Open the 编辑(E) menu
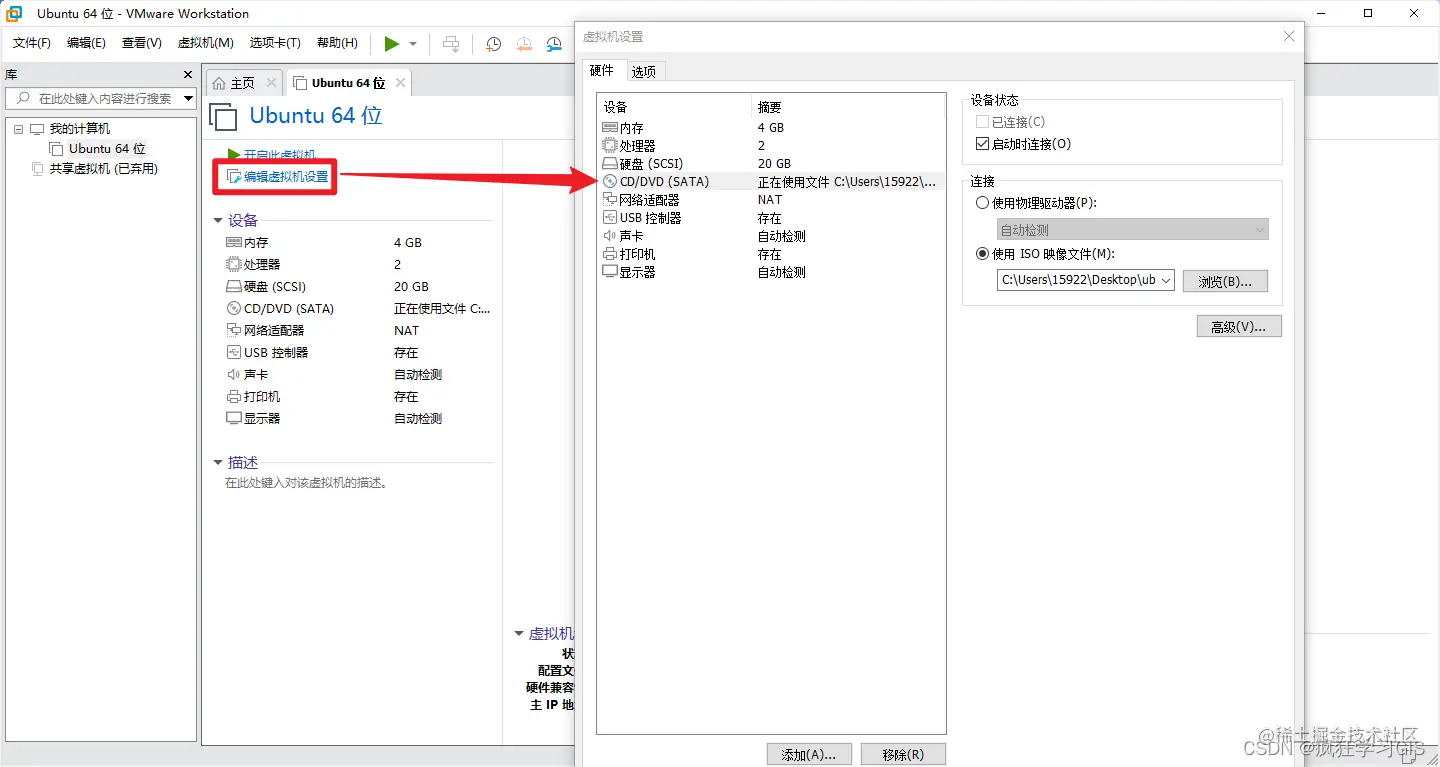The image size is (1440, 767). click(86, 43)
